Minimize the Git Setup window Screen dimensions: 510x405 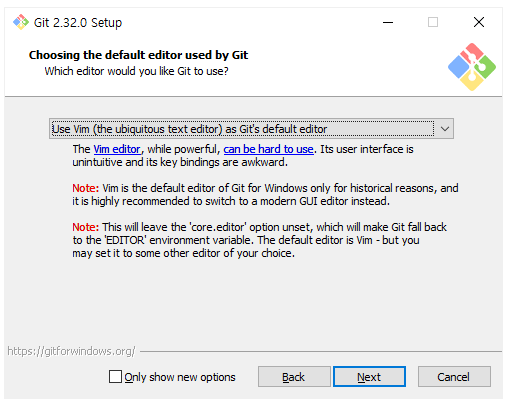[388, 22]
